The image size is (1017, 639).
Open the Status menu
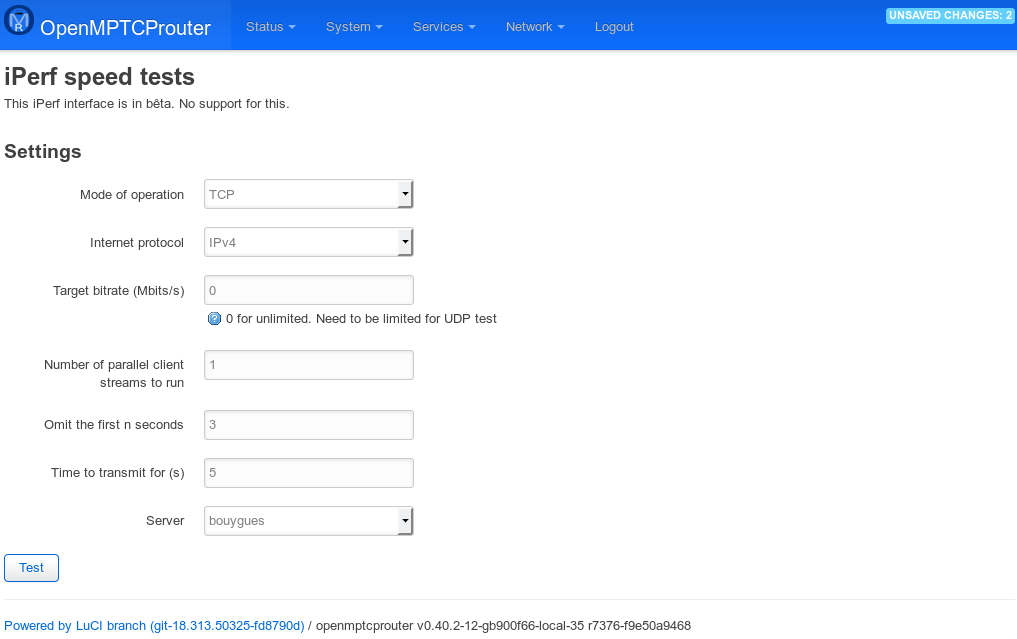(x=270, y=27)
